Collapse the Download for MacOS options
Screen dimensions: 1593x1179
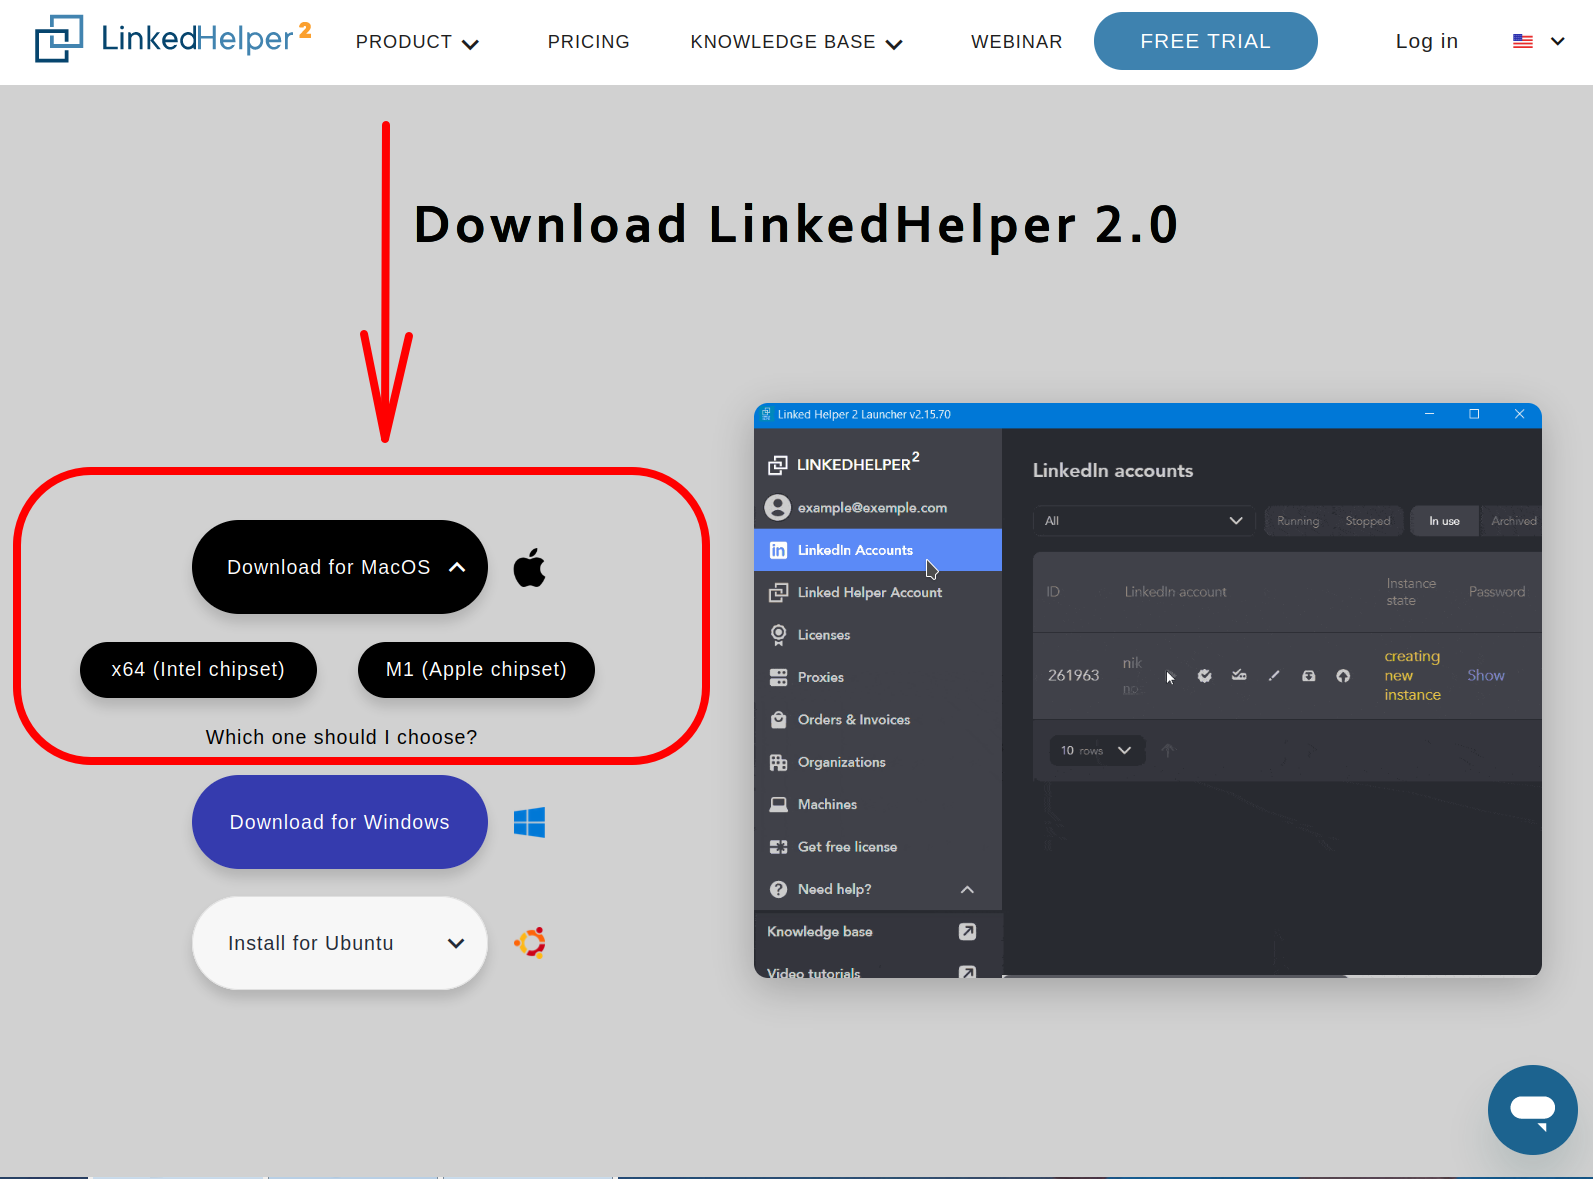click(x=339, y=567)
